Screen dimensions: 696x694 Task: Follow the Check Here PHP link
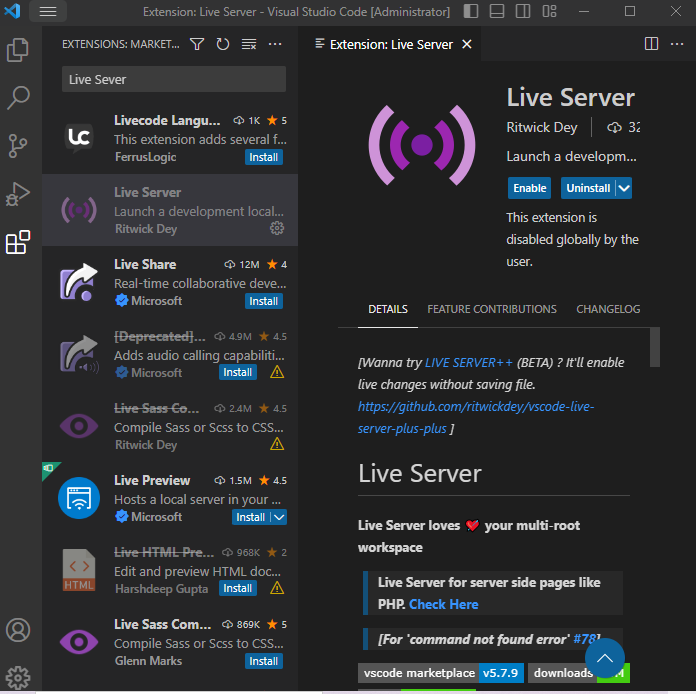(443, 604)
